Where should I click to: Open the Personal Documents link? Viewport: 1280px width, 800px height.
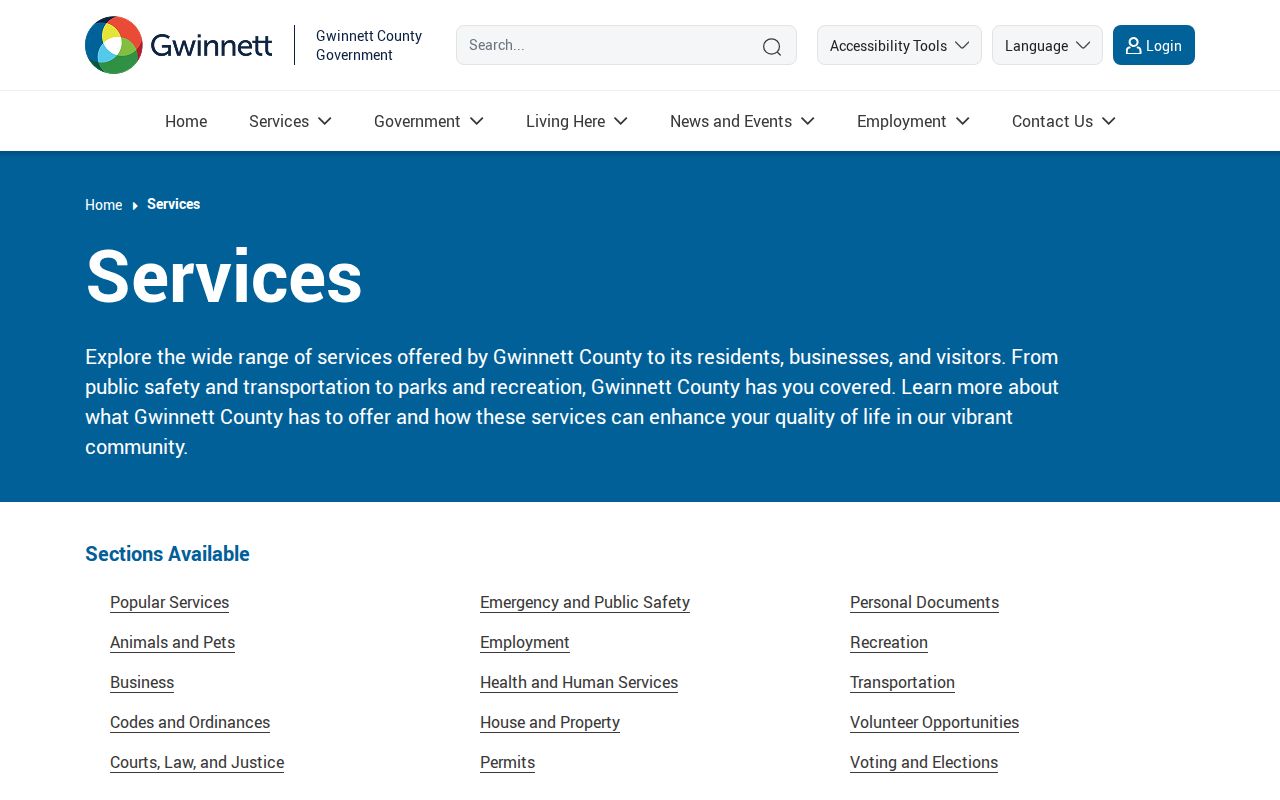pyautogui.click(x=925, y=602)
